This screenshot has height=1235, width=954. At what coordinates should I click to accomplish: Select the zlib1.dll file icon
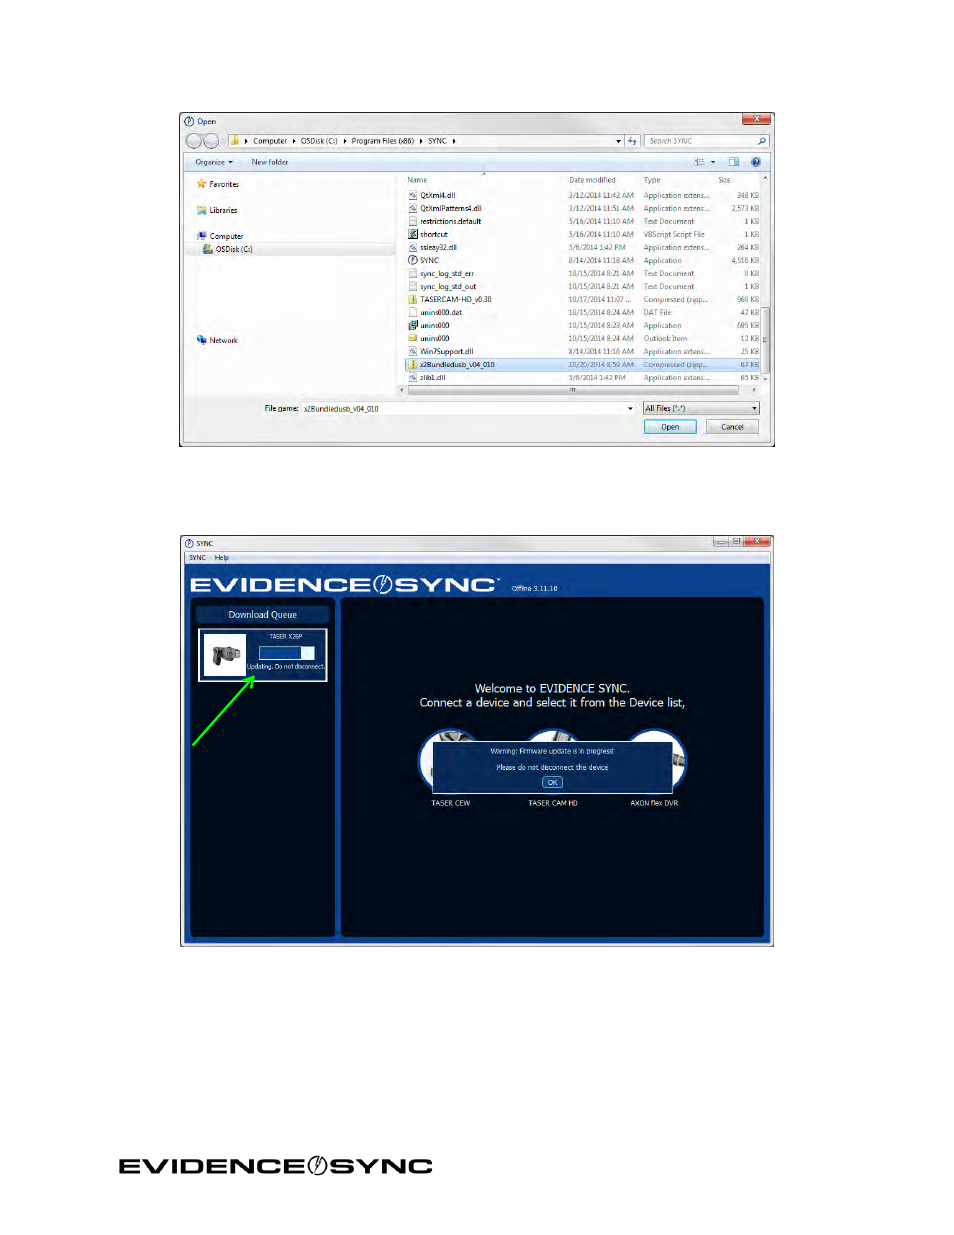[x=412, y=377]
